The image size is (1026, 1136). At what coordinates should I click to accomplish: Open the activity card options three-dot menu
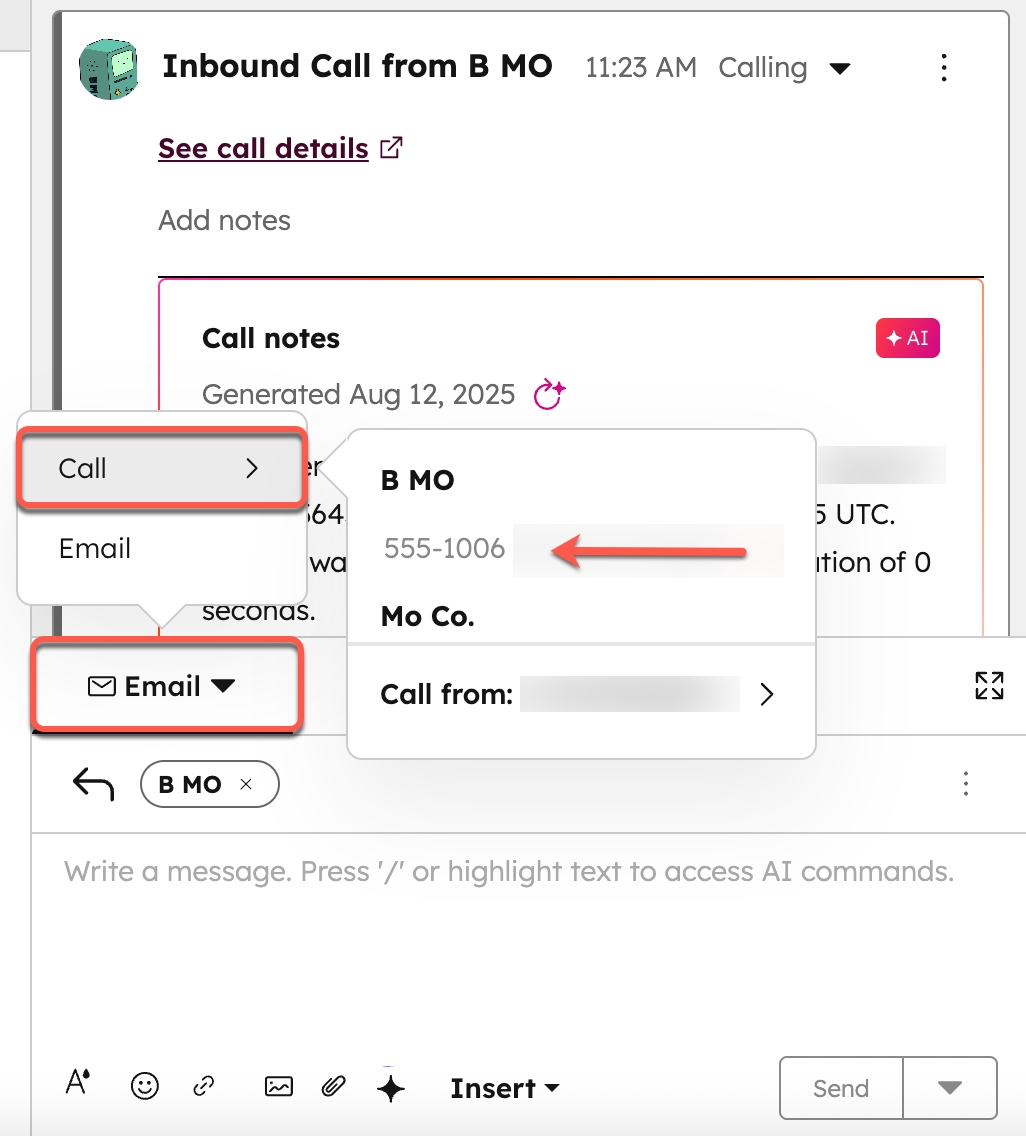tap(943, 67)
